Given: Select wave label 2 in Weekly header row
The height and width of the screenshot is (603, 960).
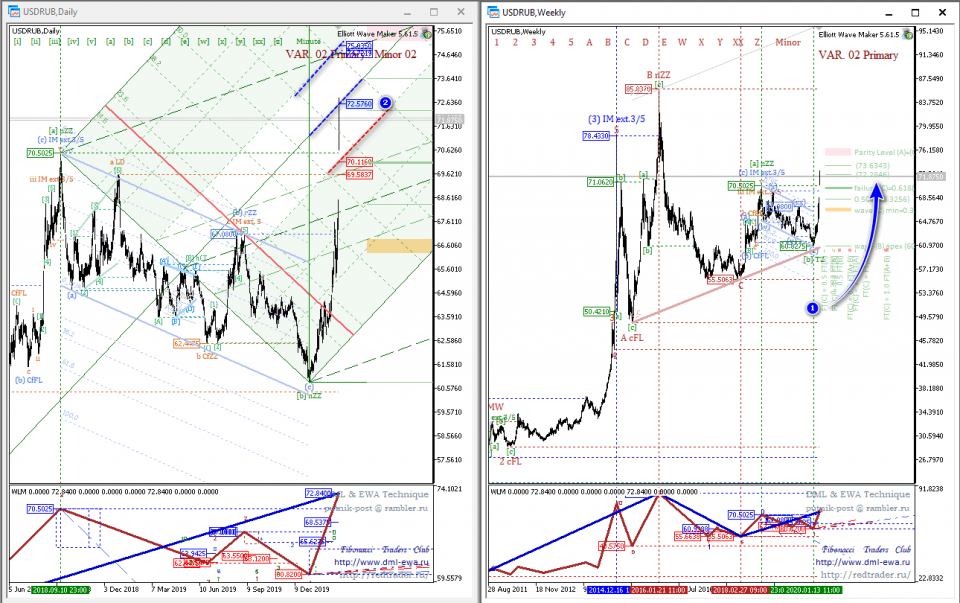Looking at the screenshot, I should pos(515,42).
